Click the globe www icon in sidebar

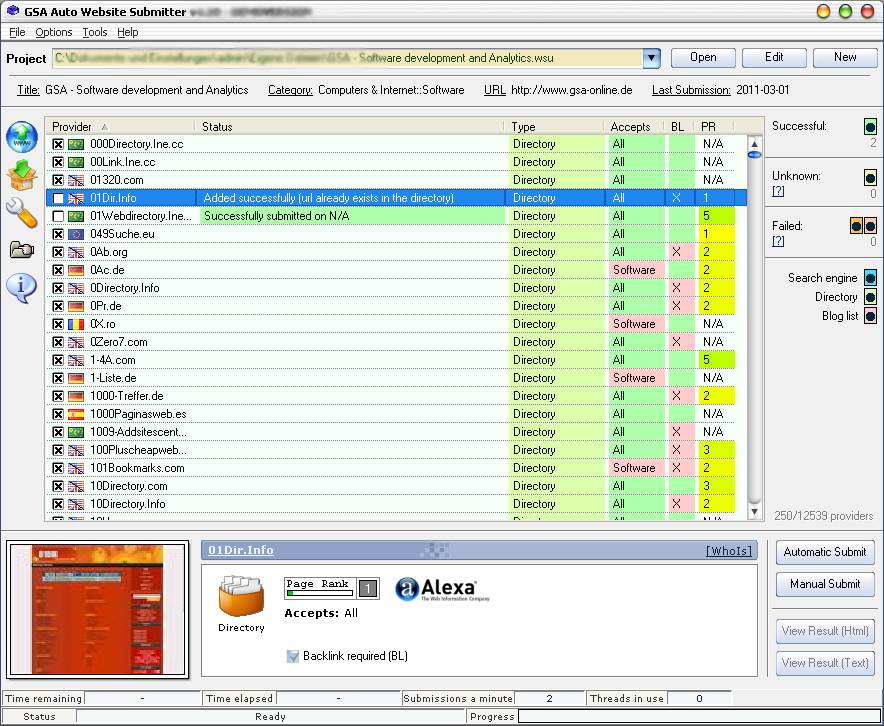tap(21, 138)
